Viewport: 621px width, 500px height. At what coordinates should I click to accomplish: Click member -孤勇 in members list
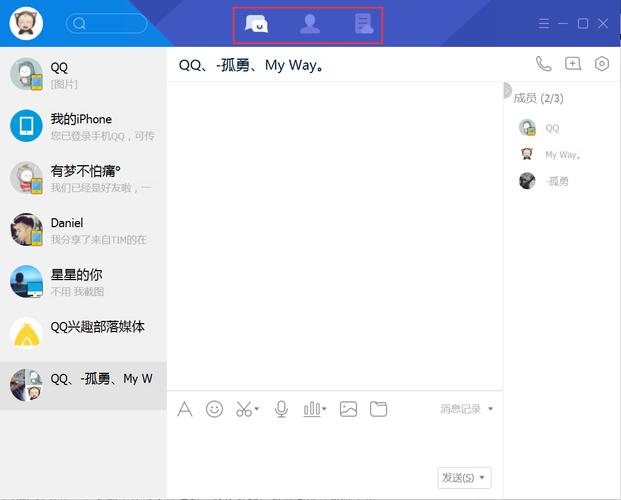pyautogui.click(x=556, y=181)
